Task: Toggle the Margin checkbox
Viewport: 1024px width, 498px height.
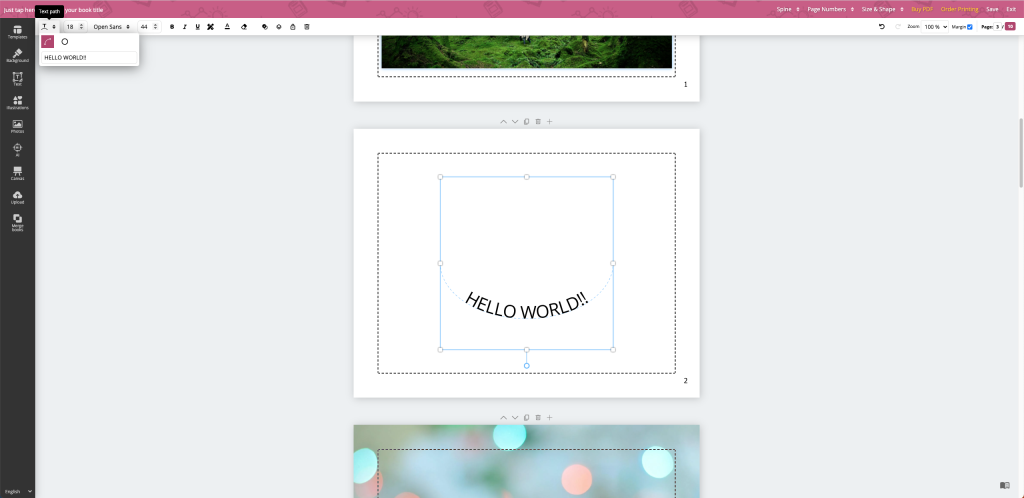Action: pos(969,27)
